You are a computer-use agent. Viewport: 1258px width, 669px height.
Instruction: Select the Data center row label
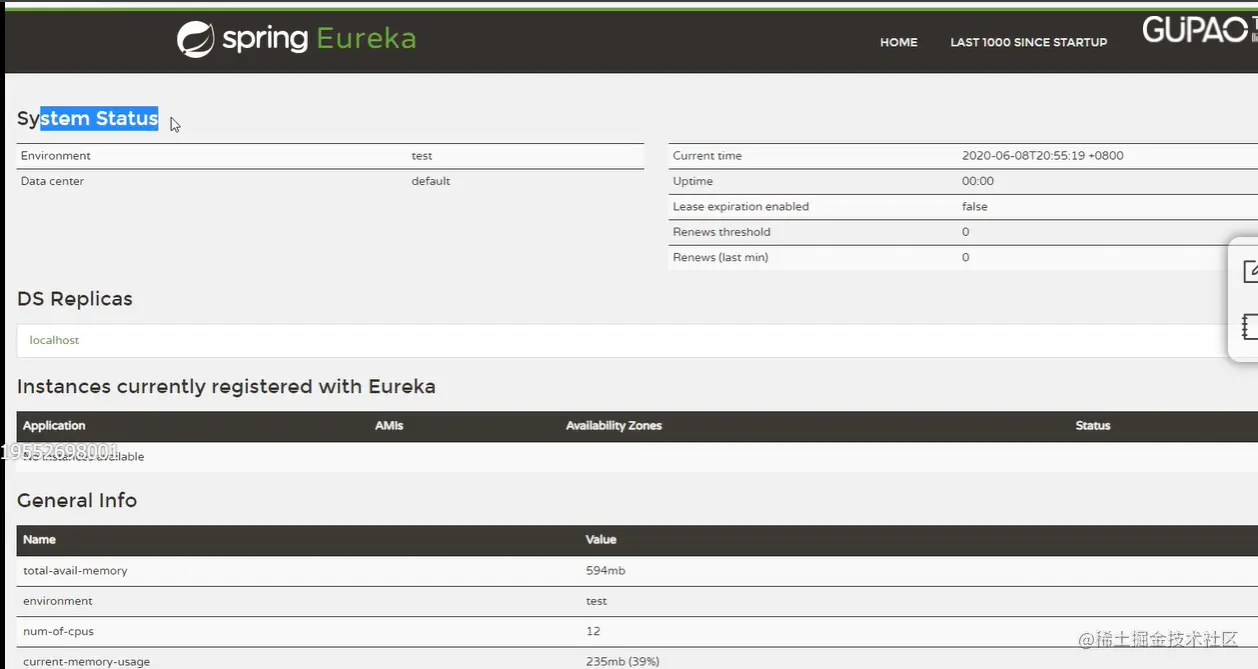coord(53,181)
